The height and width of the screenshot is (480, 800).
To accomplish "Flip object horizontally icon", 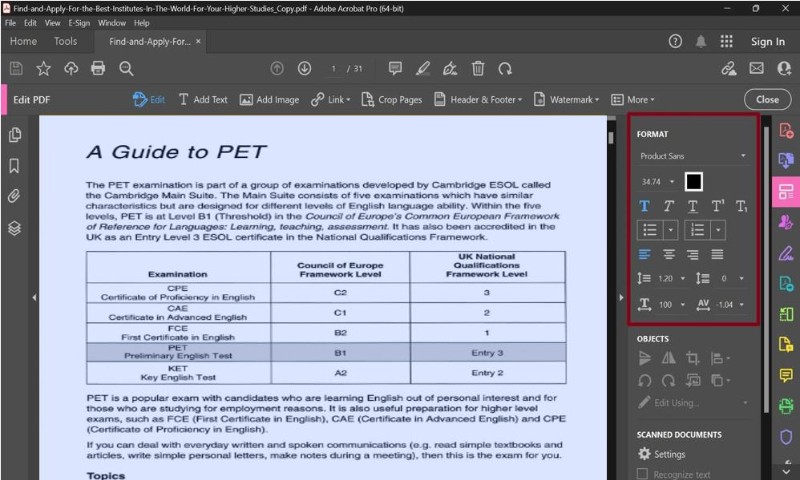I will [668, 358].
